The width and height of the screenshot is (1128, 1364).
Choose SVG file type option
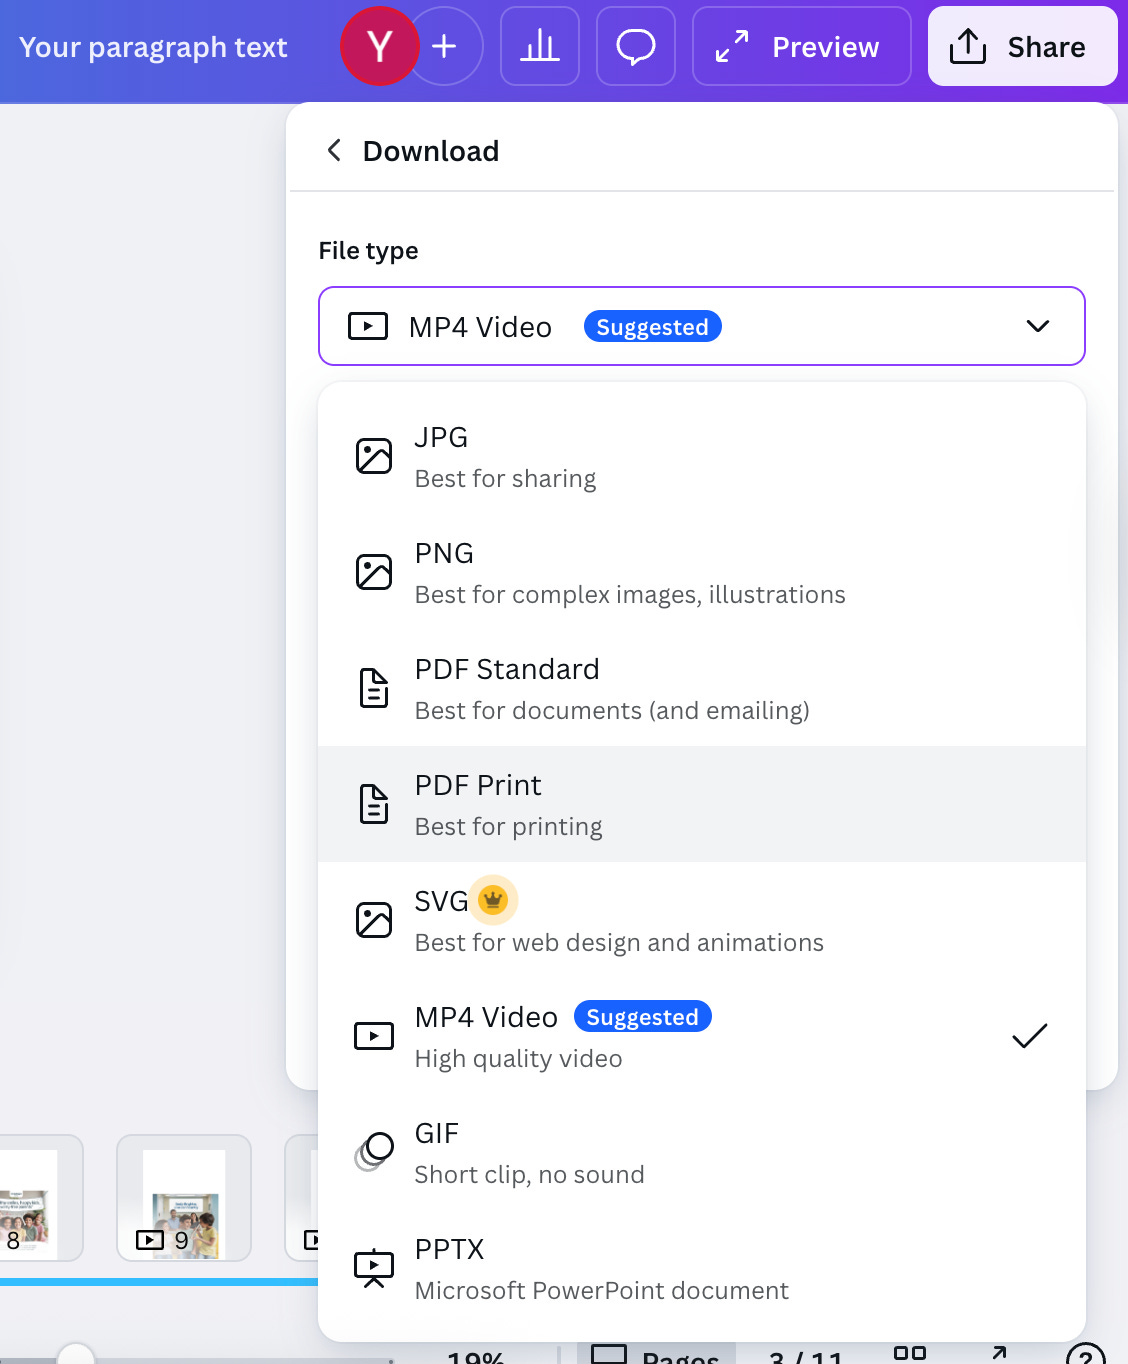click(702, 920)
